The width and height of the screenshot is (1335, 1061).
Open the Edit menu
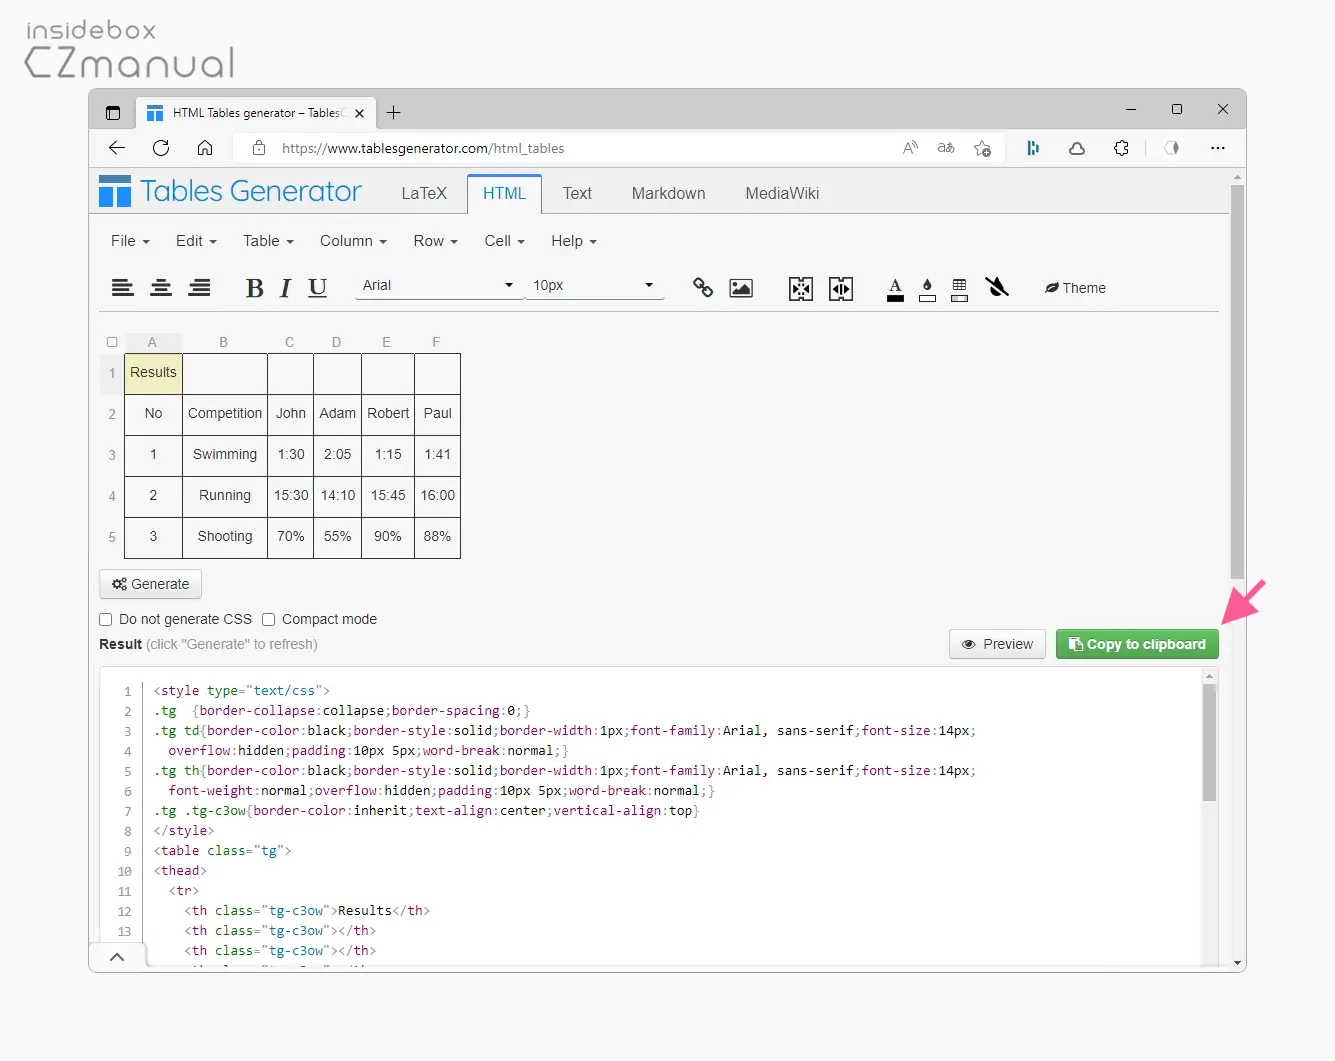pyautogui.click(x=196, y=241)
